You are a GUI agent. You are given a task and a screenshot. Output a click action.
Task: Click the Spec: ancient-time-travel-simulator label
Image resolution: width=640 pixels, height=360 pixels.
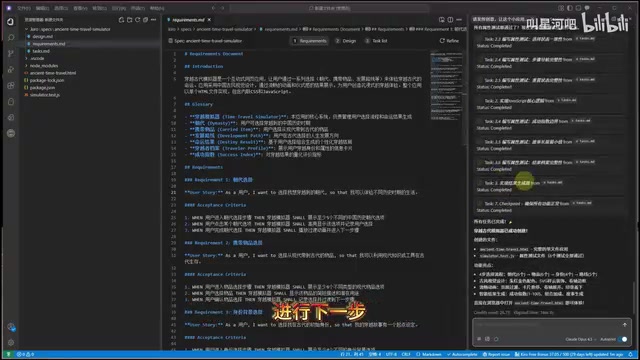pos(205,41)
